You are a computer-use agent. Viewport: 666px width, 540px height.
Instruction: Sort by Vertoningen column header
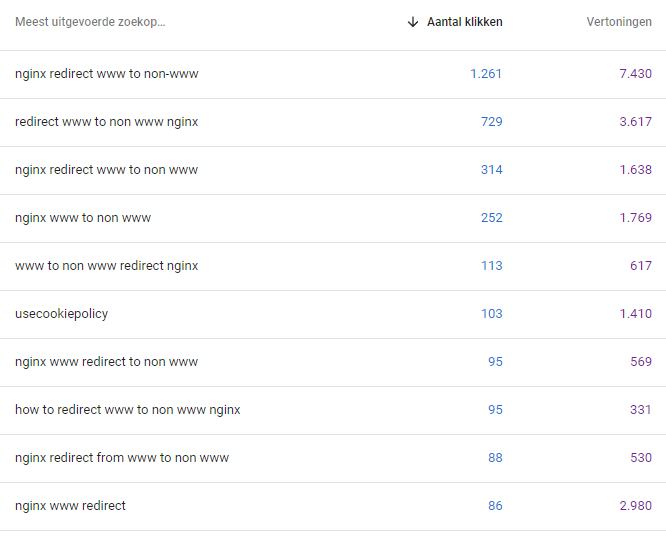point(619,22)
